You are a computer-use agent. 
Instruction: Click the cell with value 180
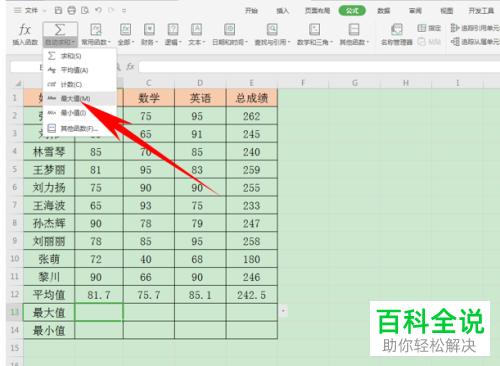pos(252,259)
